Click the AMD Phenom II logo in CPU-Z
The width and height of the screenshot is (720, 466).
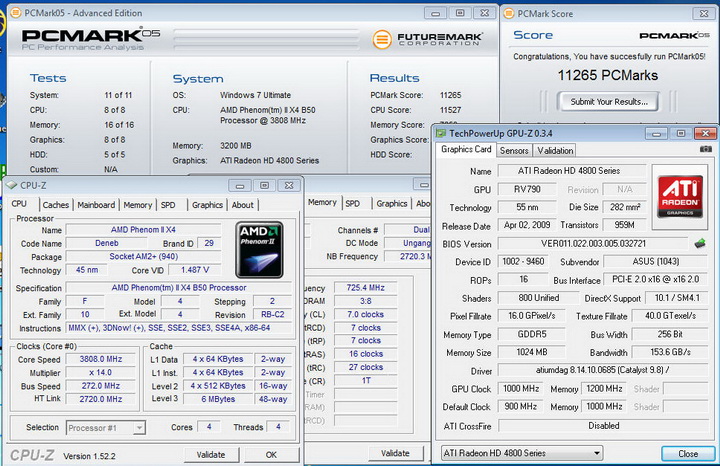tap(259, 250)
